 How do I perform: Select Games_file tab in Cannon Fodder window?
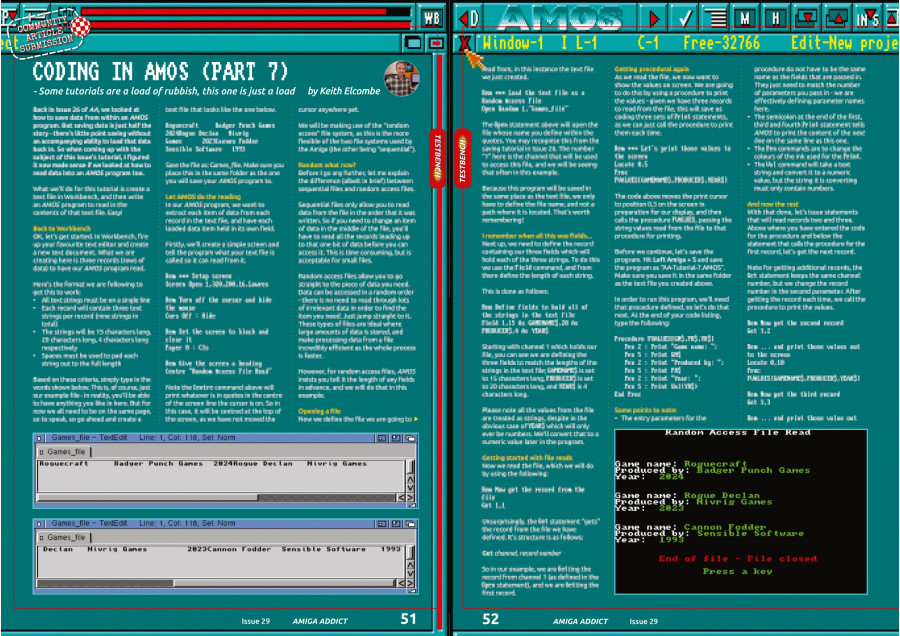click(x=63, y=537)
